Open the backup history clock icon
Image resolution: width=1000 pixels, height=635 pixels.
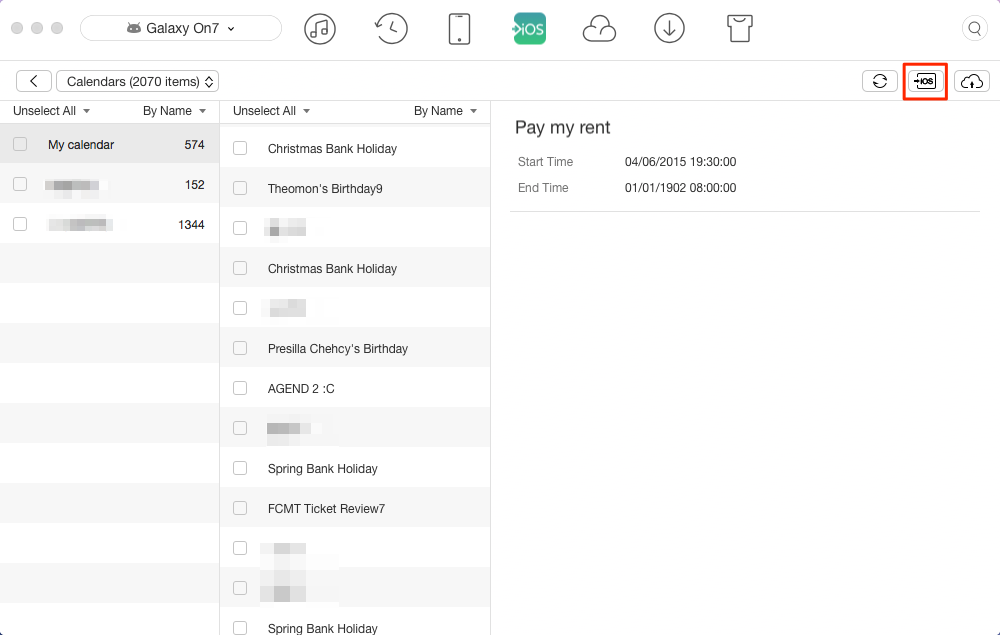(390, 29)
